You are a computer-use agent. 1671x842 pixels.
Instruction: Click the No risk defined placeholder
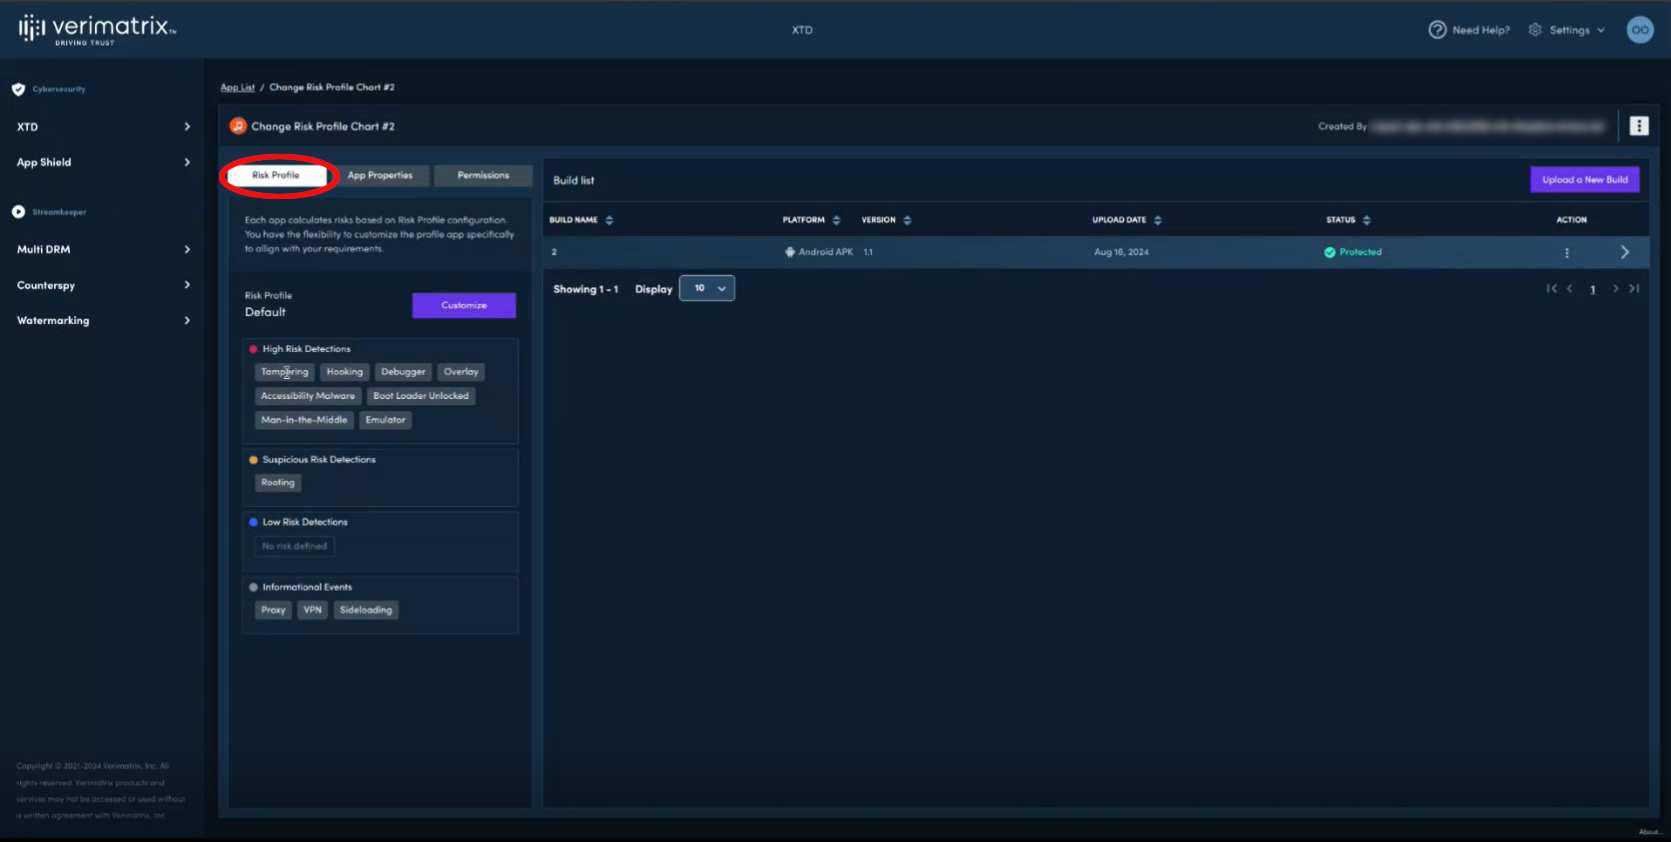pyautogui.click(x=294, y=546)
